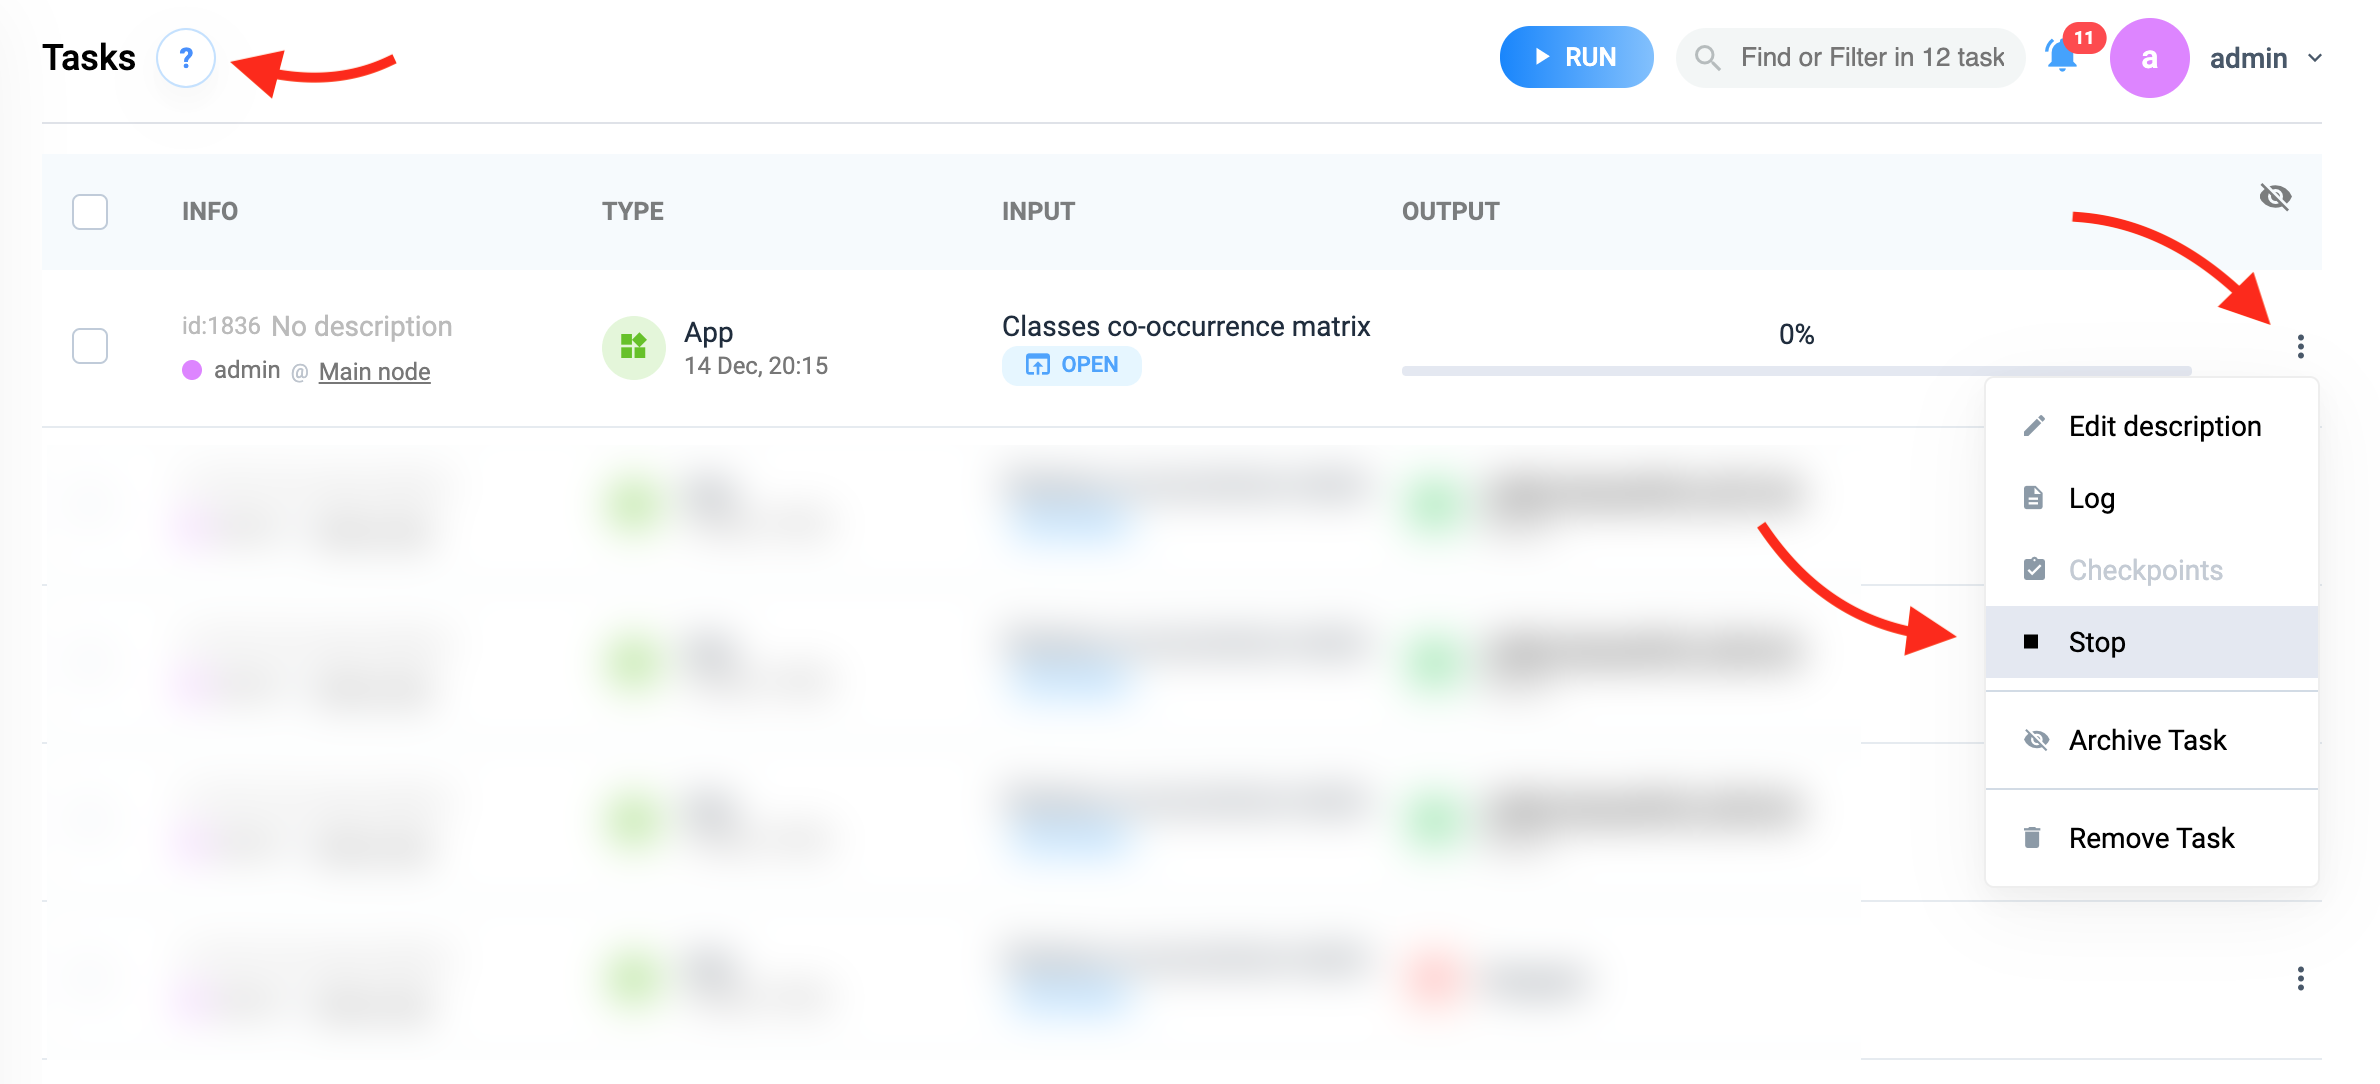This screenshot has width=2380, height=1084.
Task: Click the trash icon beside Remove Task
Action: click(x=2032, y=838)
